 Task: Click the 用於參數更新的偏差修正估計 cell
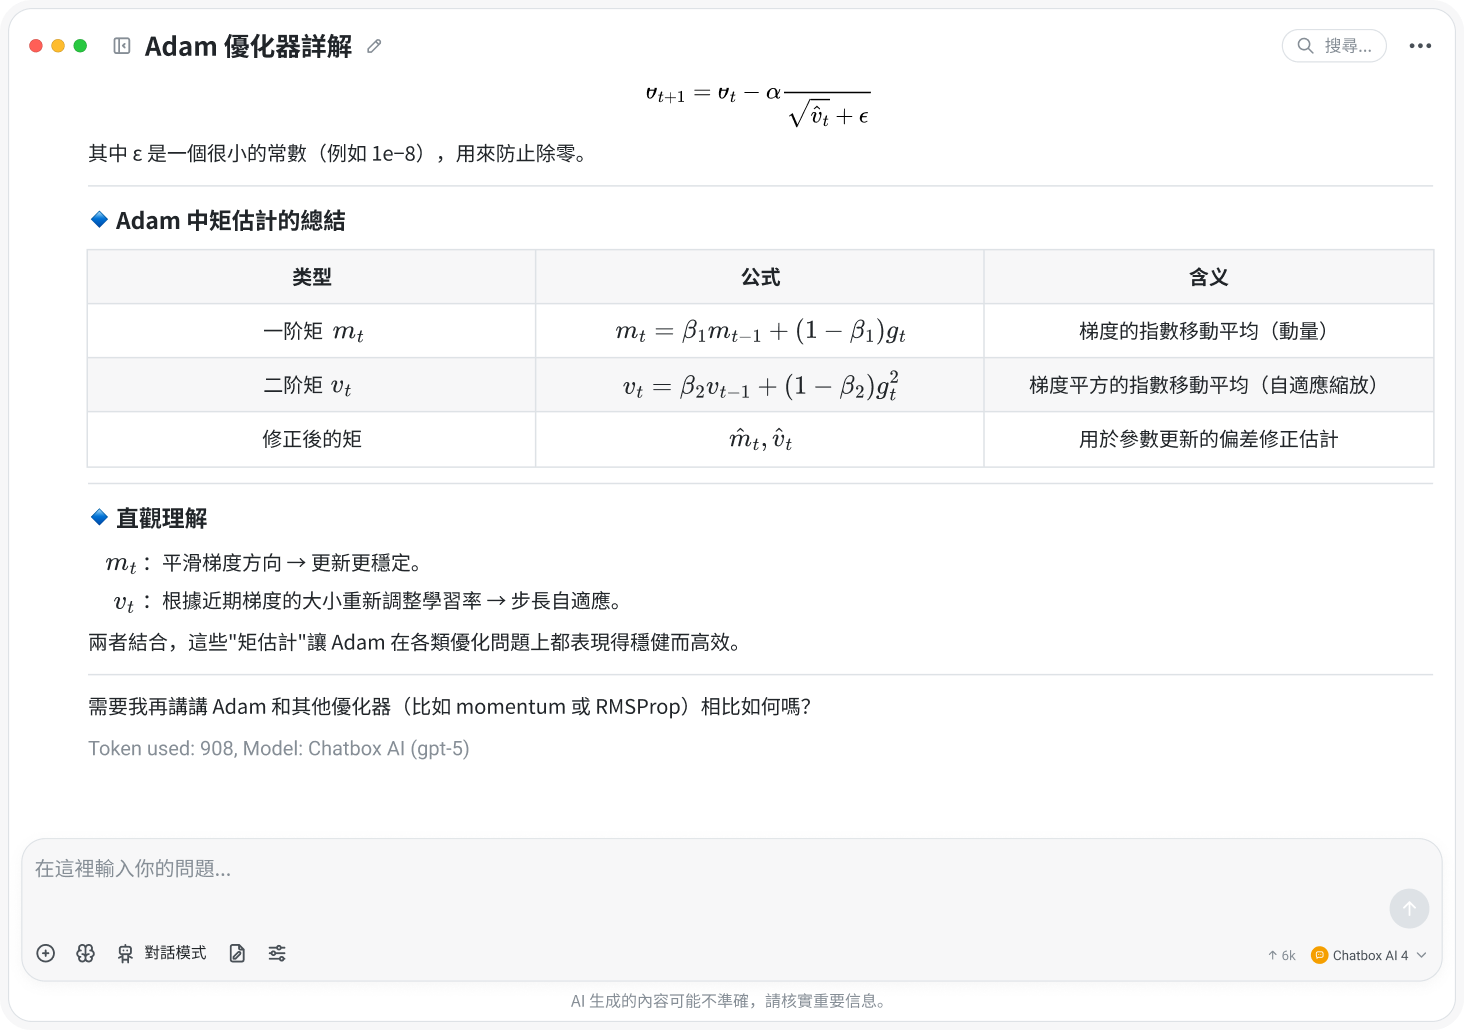(1209, 439)
